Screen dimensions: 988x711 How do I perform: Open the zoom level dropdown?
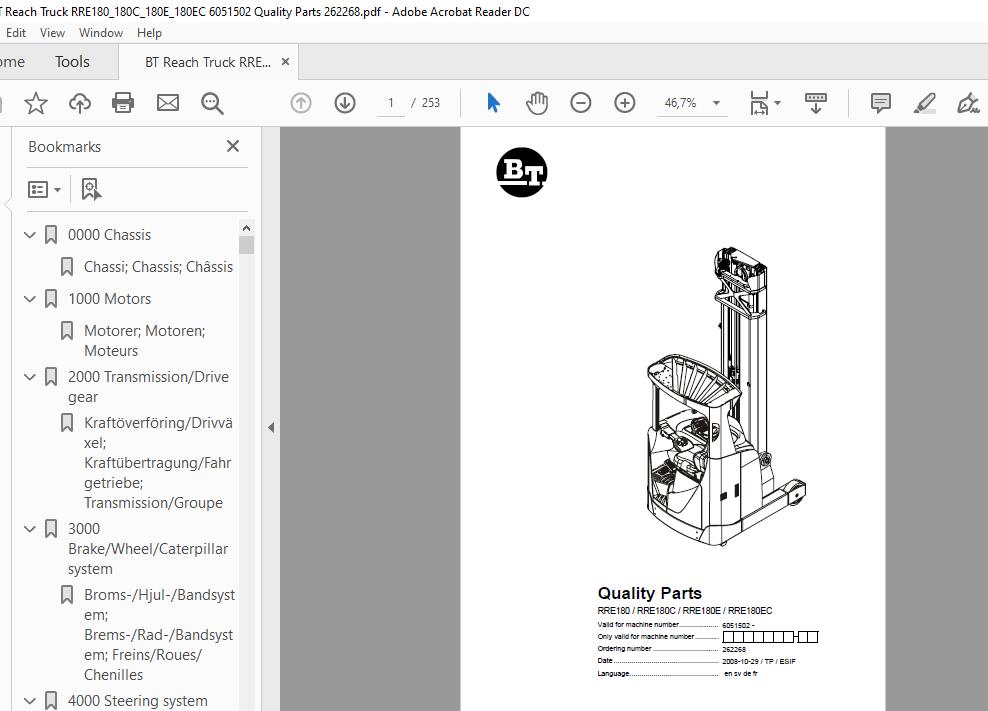click(716, 103)
